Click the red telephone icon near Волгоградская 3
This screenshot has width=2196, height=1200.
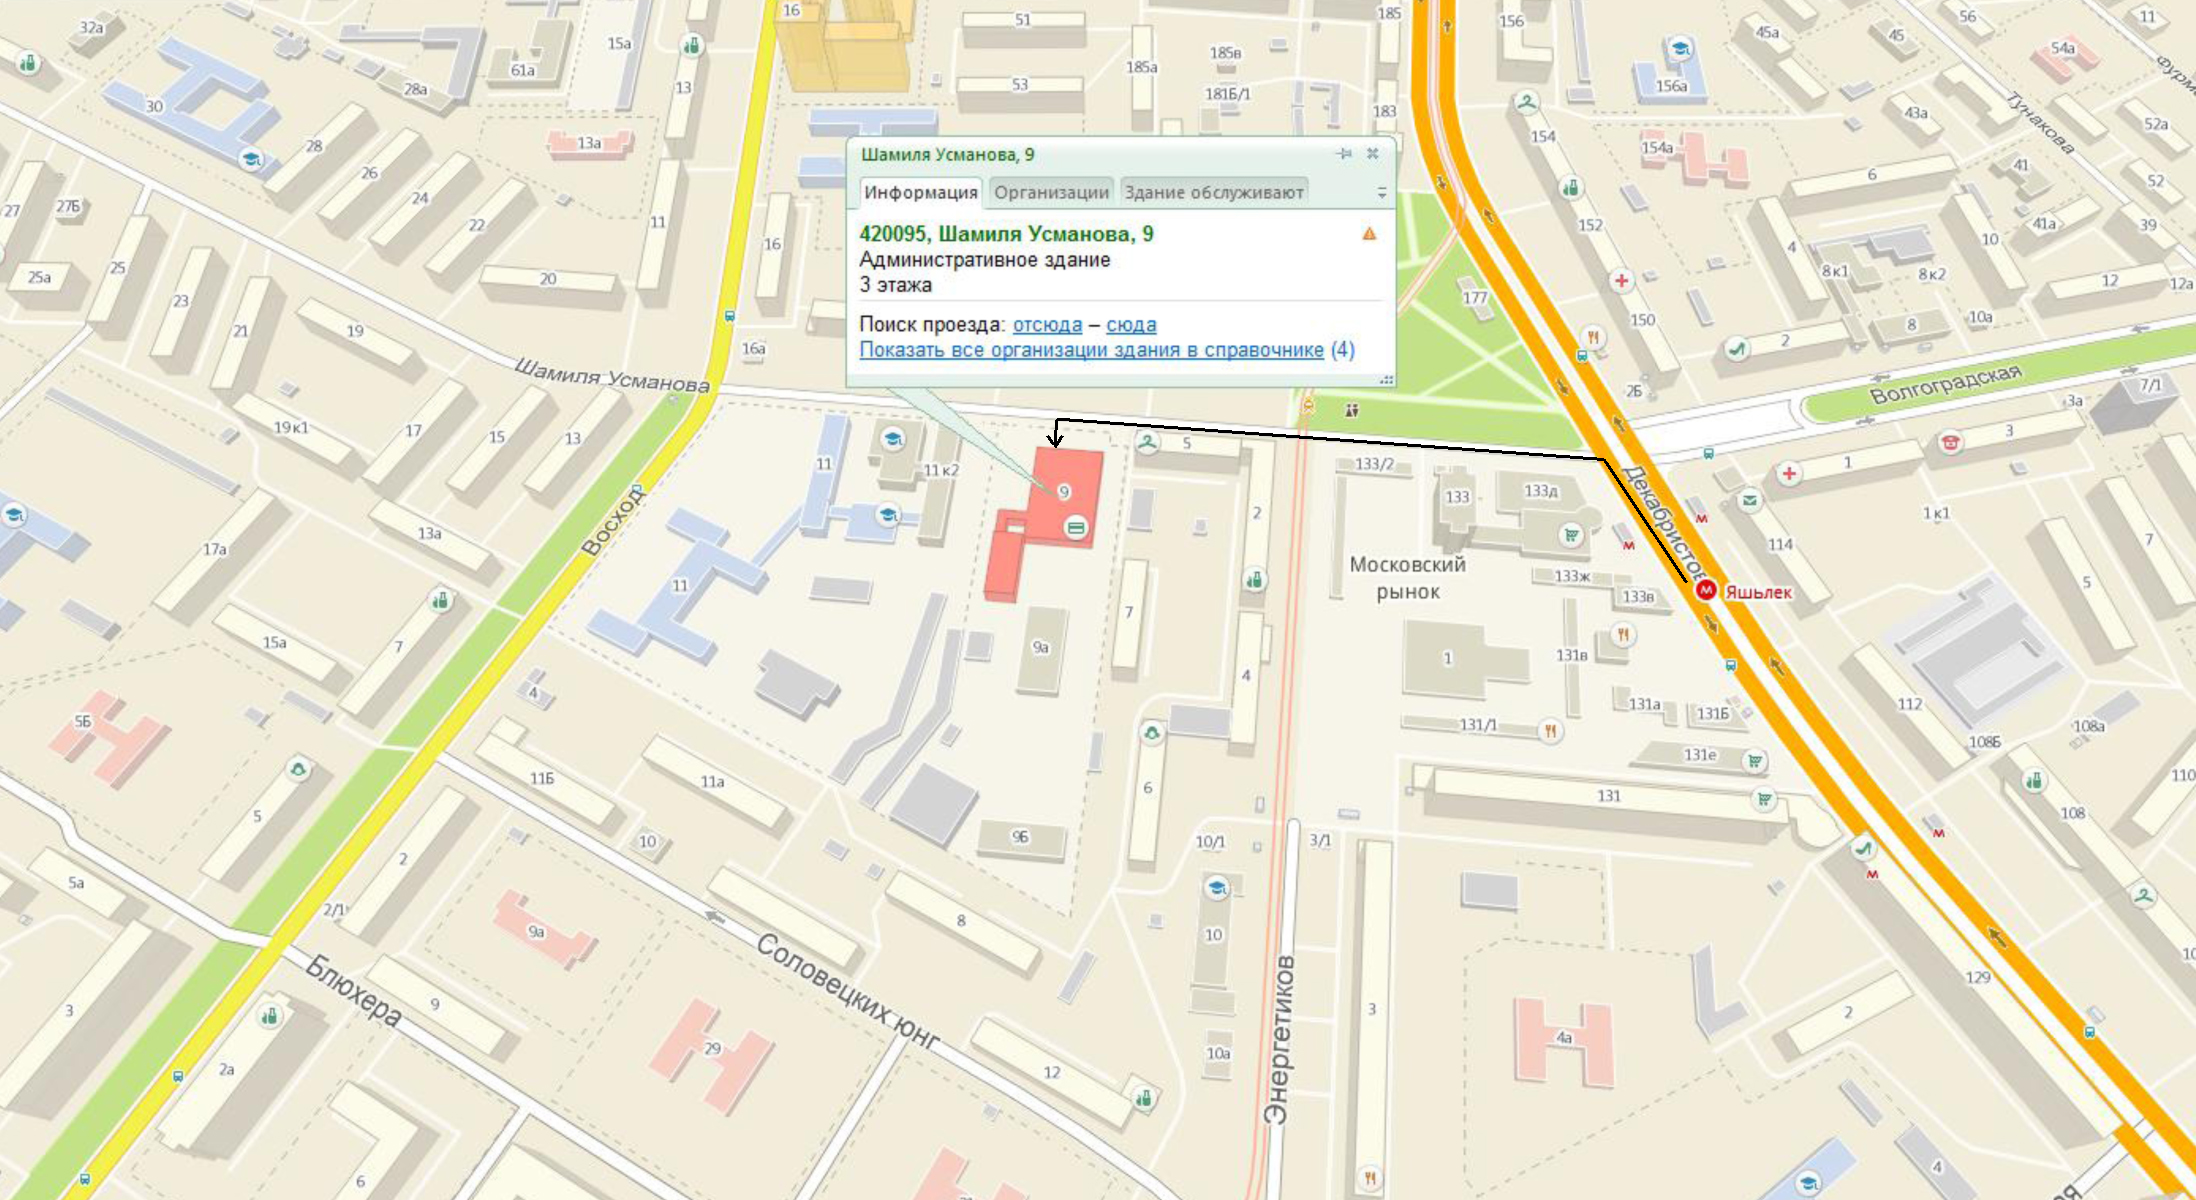[x=1949, y=442]
